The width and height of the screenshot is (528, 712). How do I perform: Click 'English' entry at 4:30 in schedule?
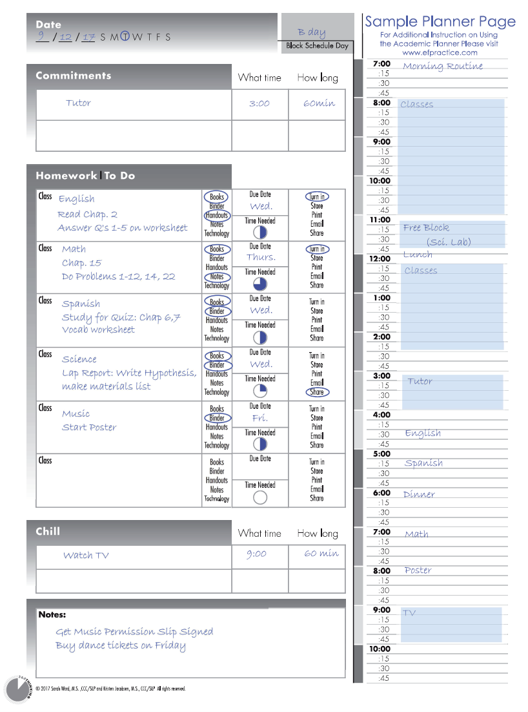pyautogui.click(x=423, y=433)
